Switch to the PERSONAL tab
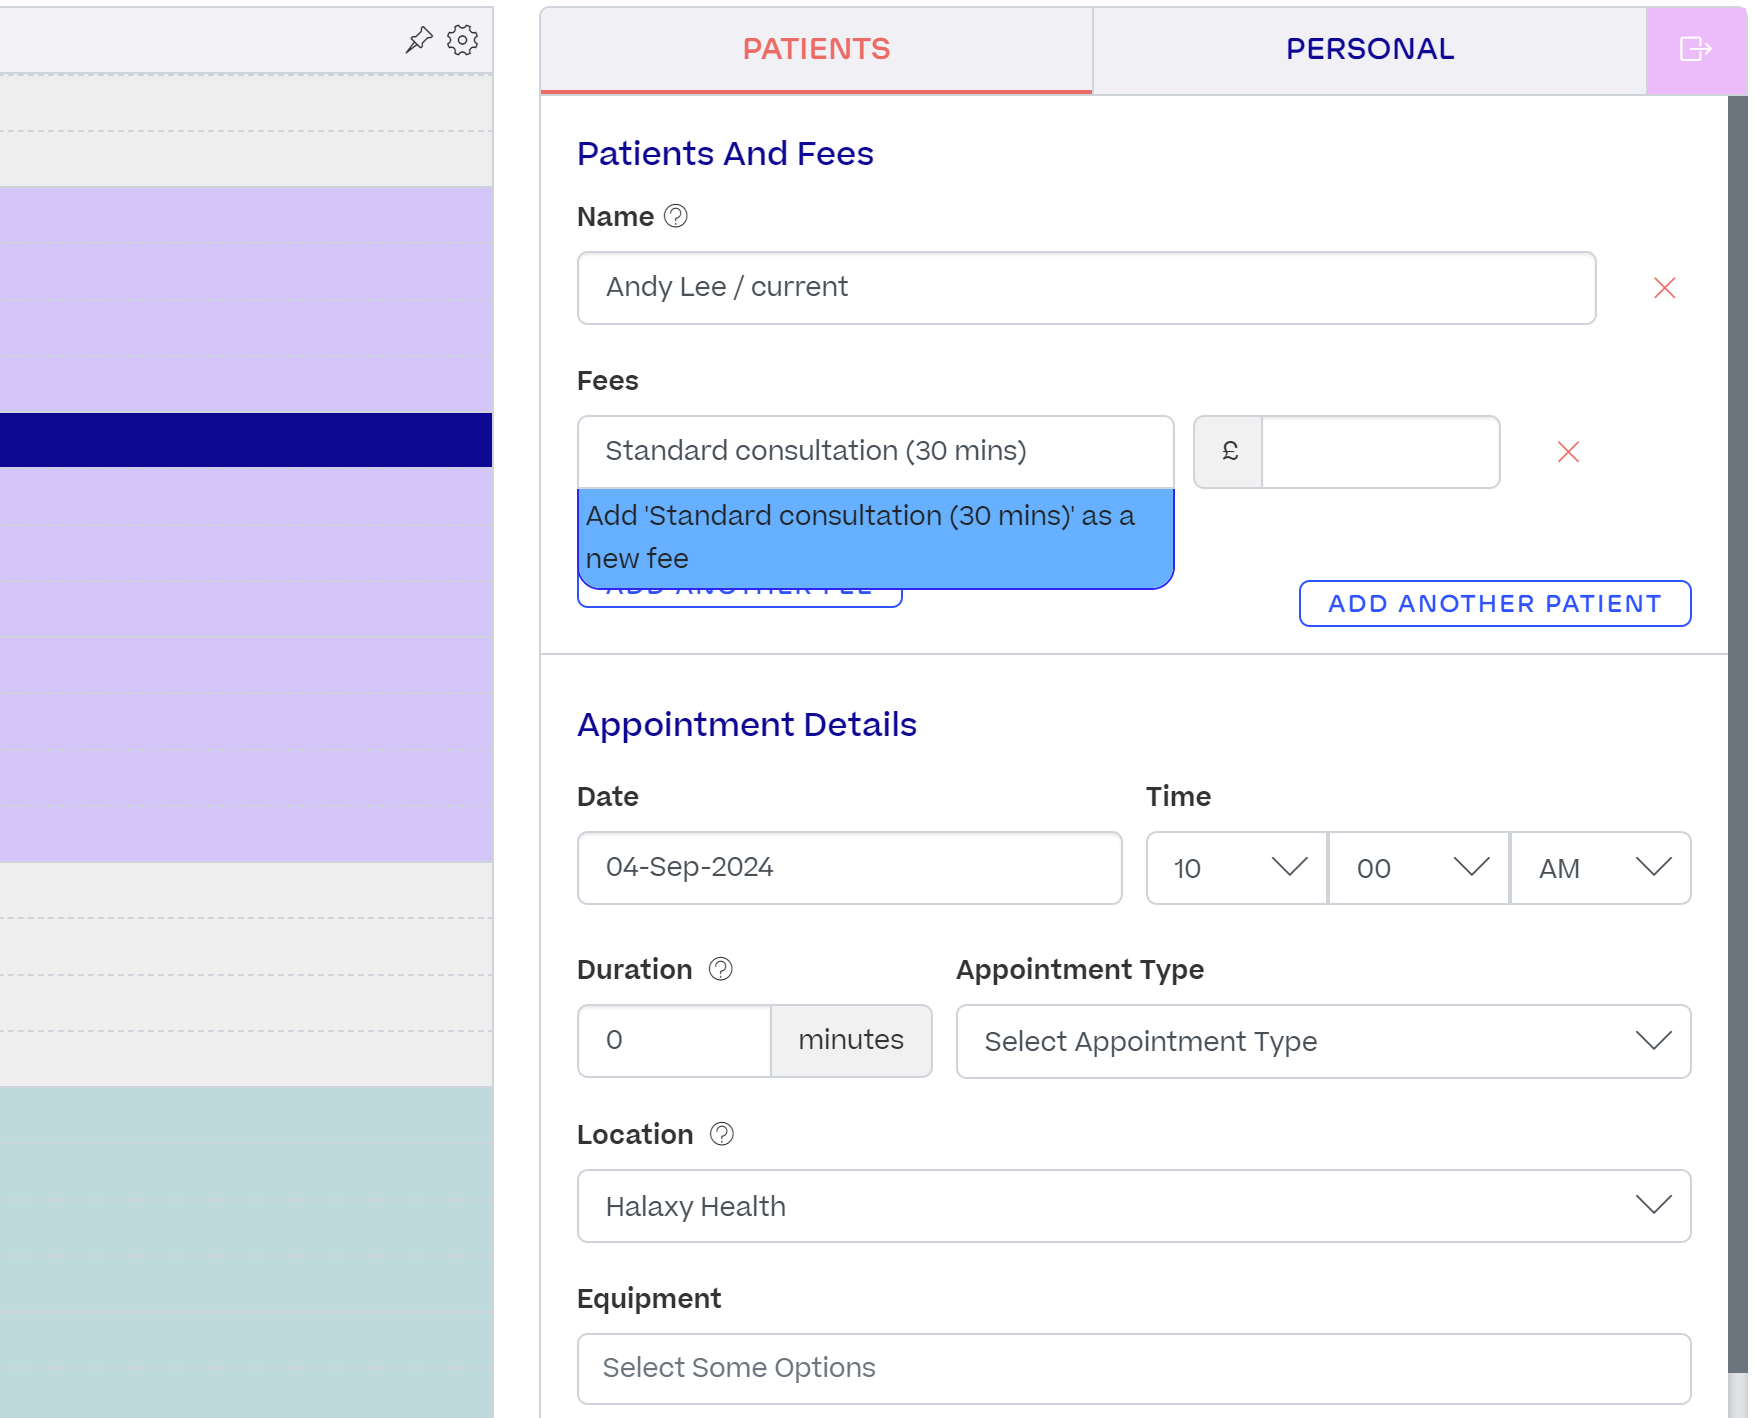This screenshot has height=1418, width=1754. [1370, 49]
